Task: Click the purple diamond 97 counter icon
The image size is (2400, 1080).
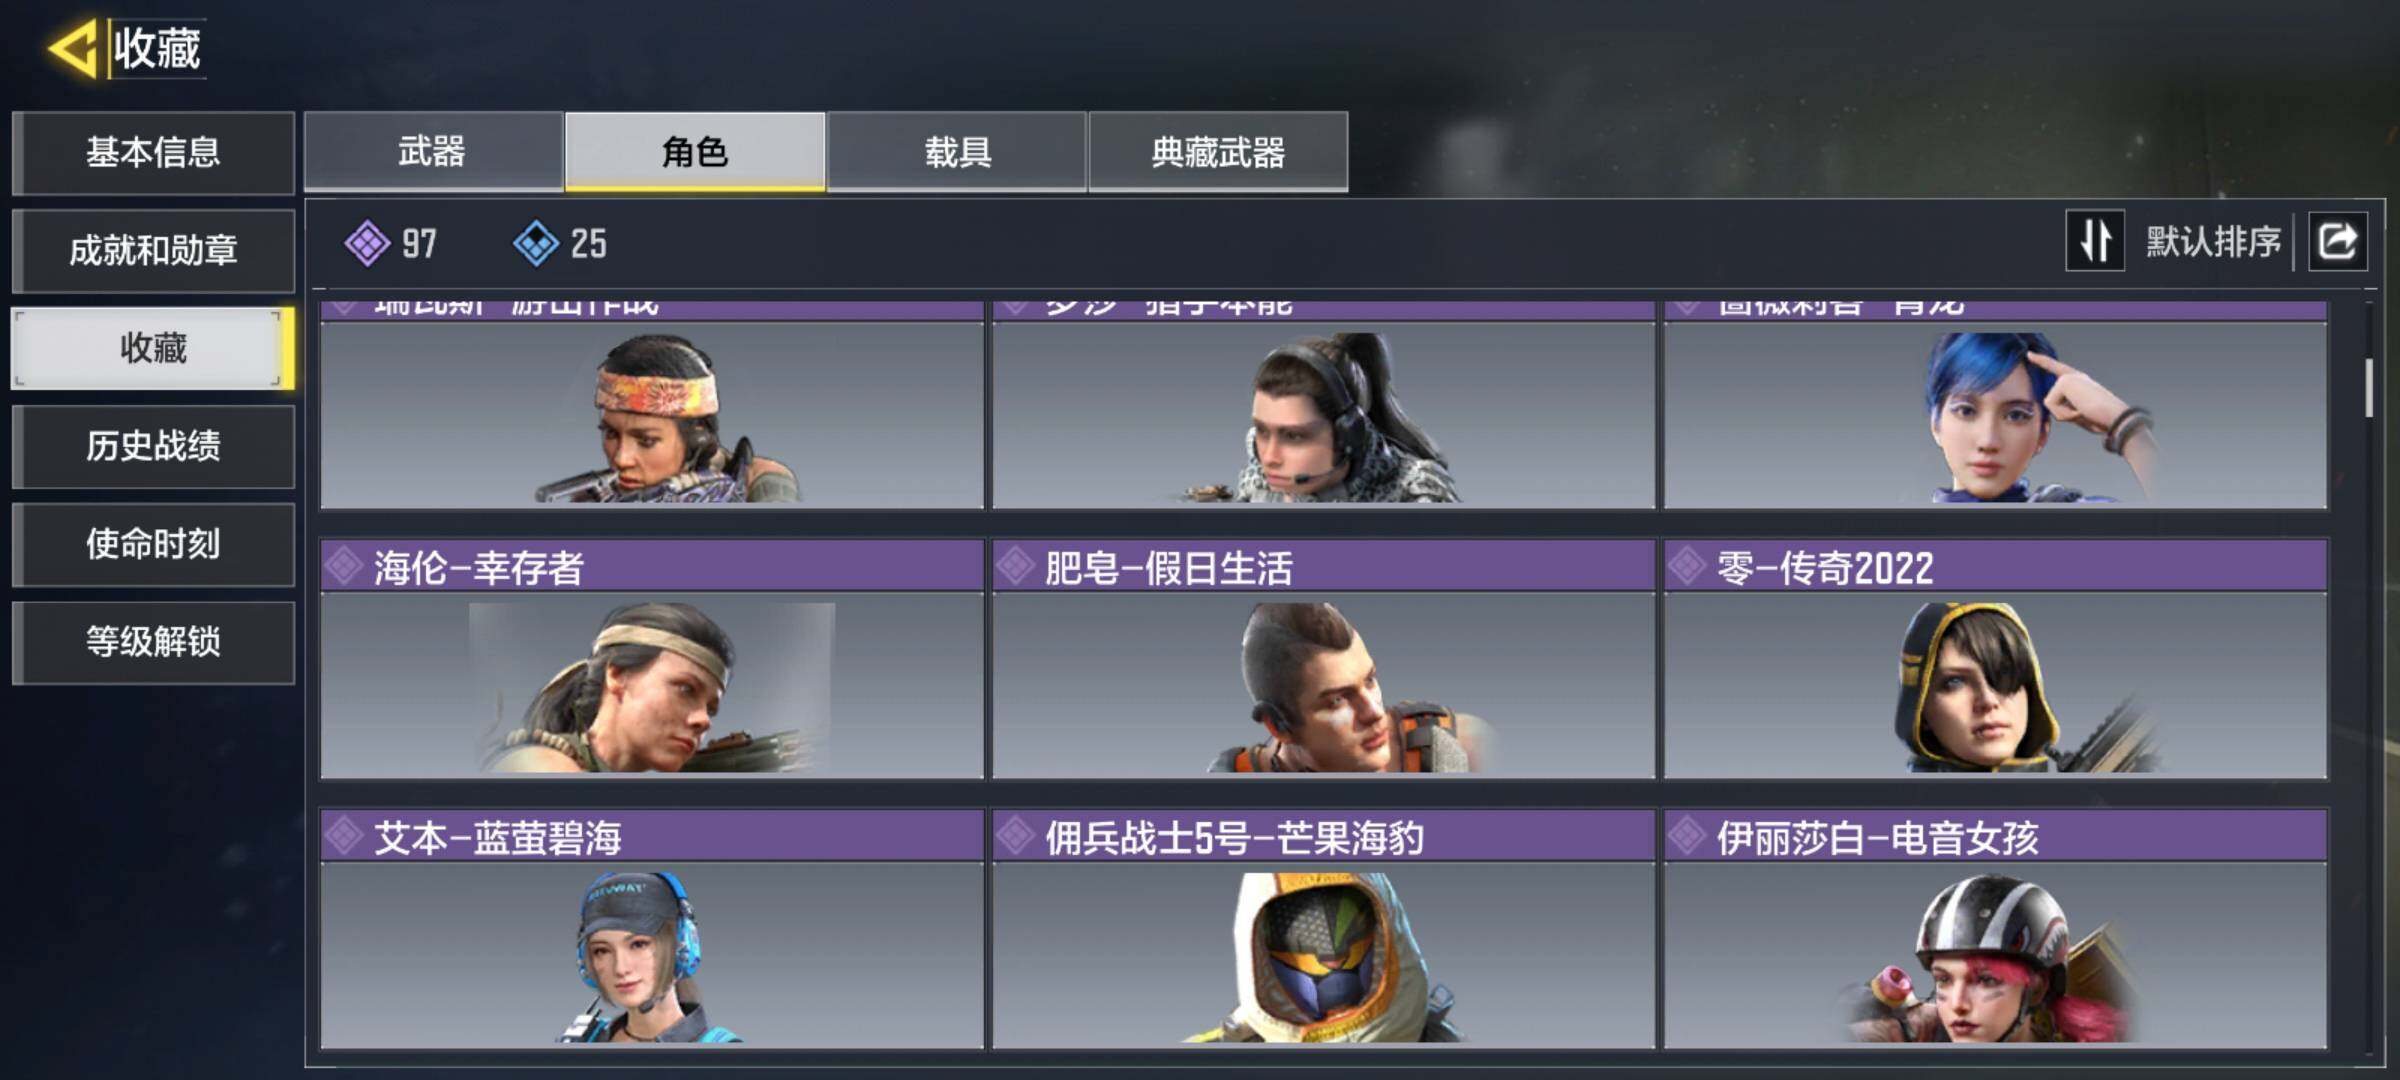Action: 367,243
